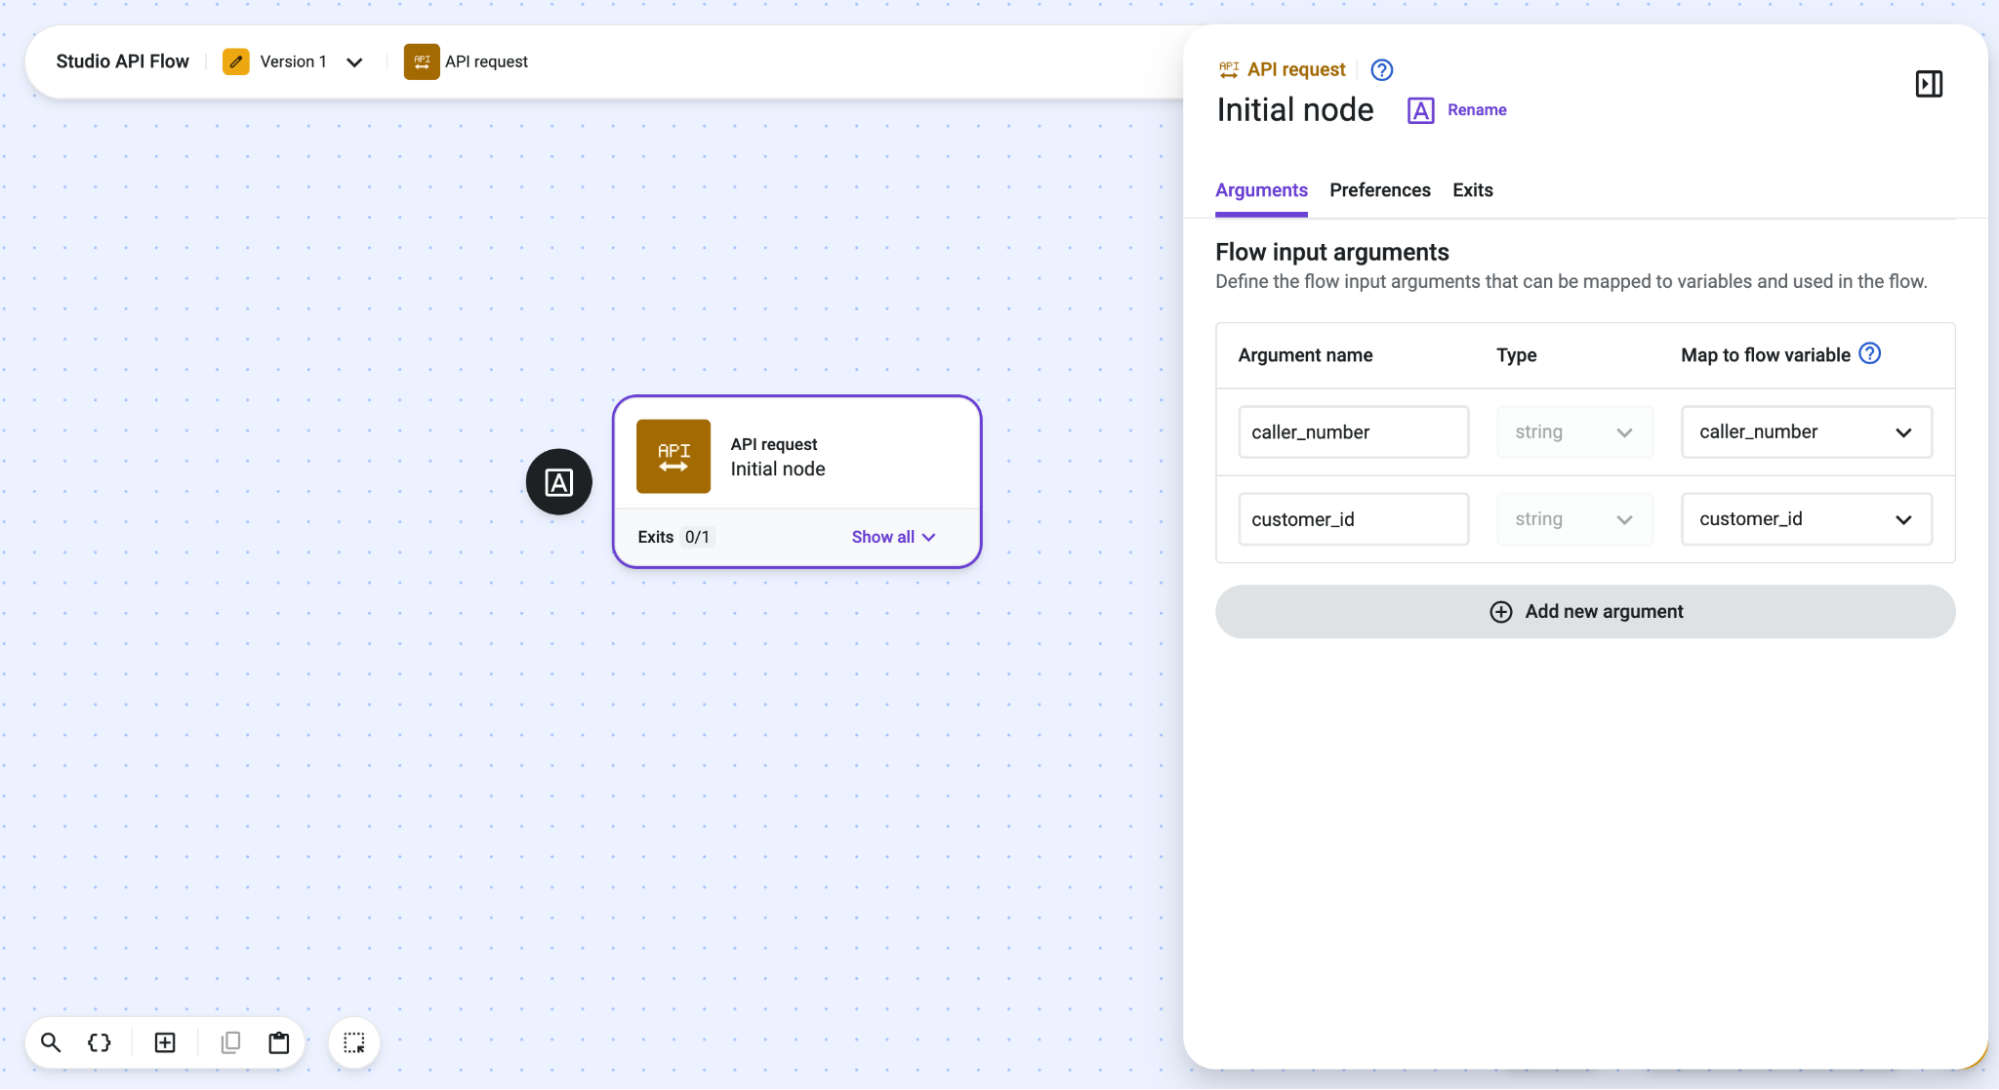
Task: Click the help icon next to API request
Action: [1381, 70]
